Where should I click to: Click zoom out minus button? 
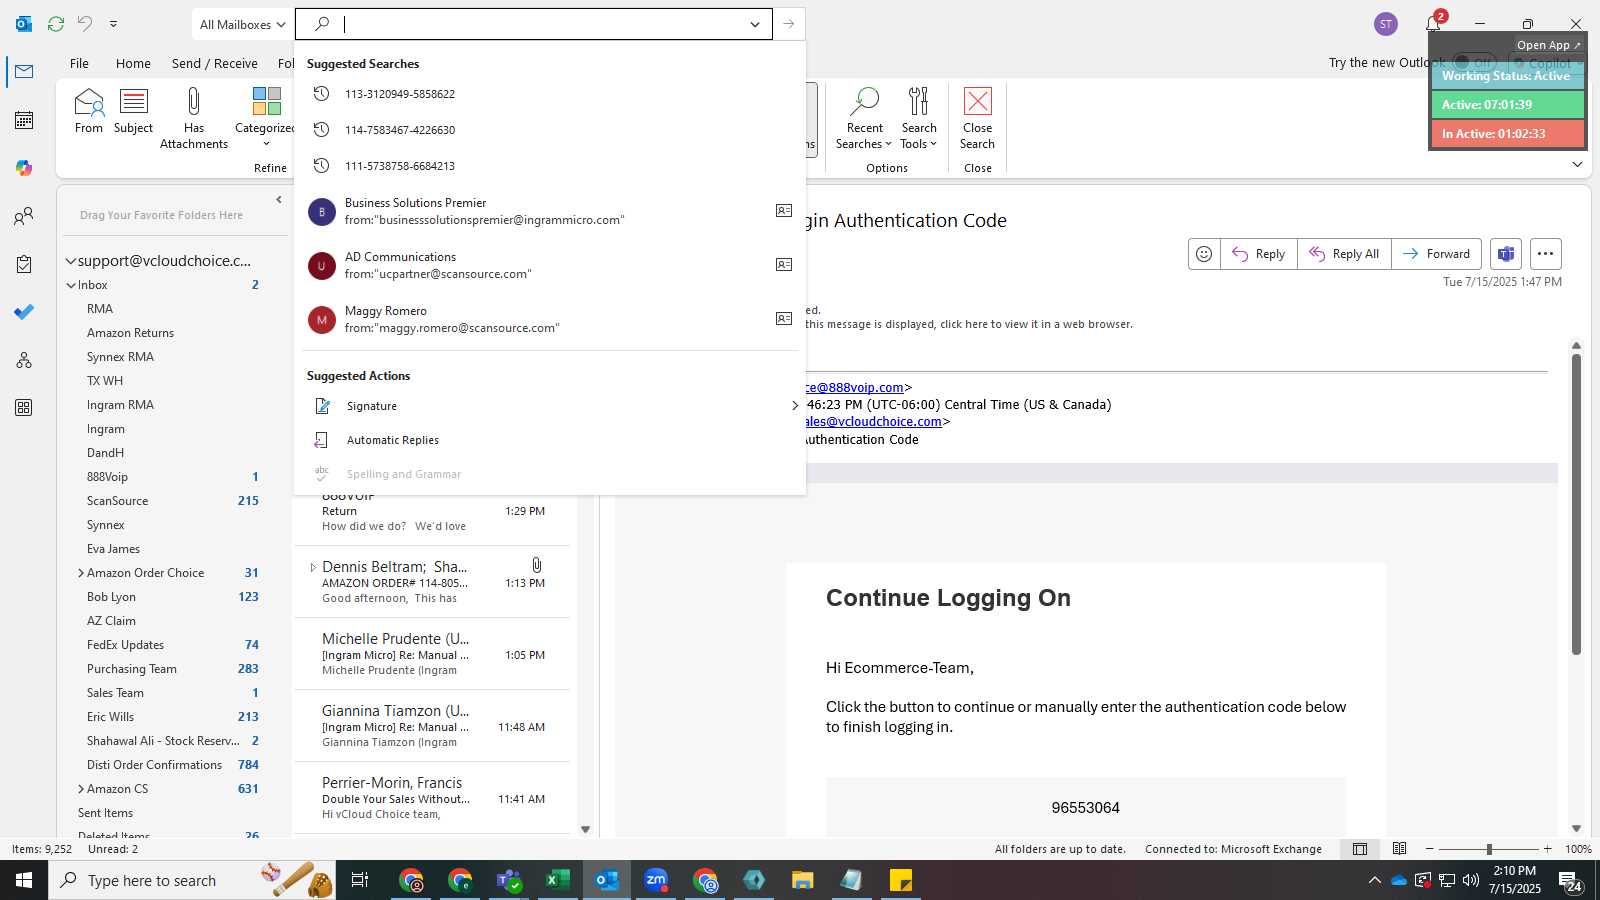1429,849
